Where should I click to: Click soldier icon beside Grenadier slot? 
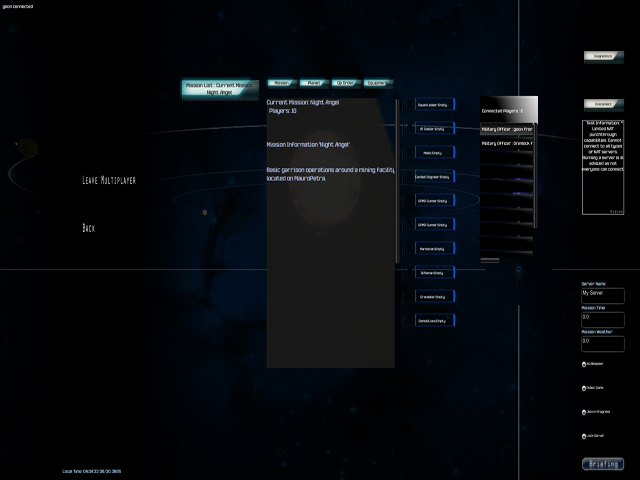(x=409, y=297)
